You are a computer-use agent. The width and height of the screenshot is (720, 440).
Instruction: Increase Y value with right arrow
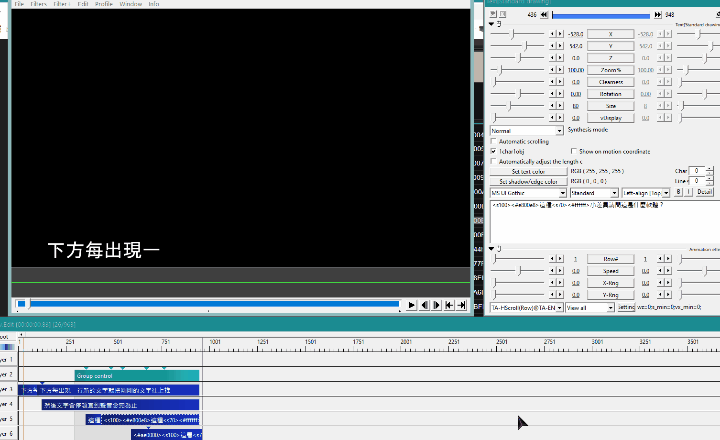(x=560, y=46)
